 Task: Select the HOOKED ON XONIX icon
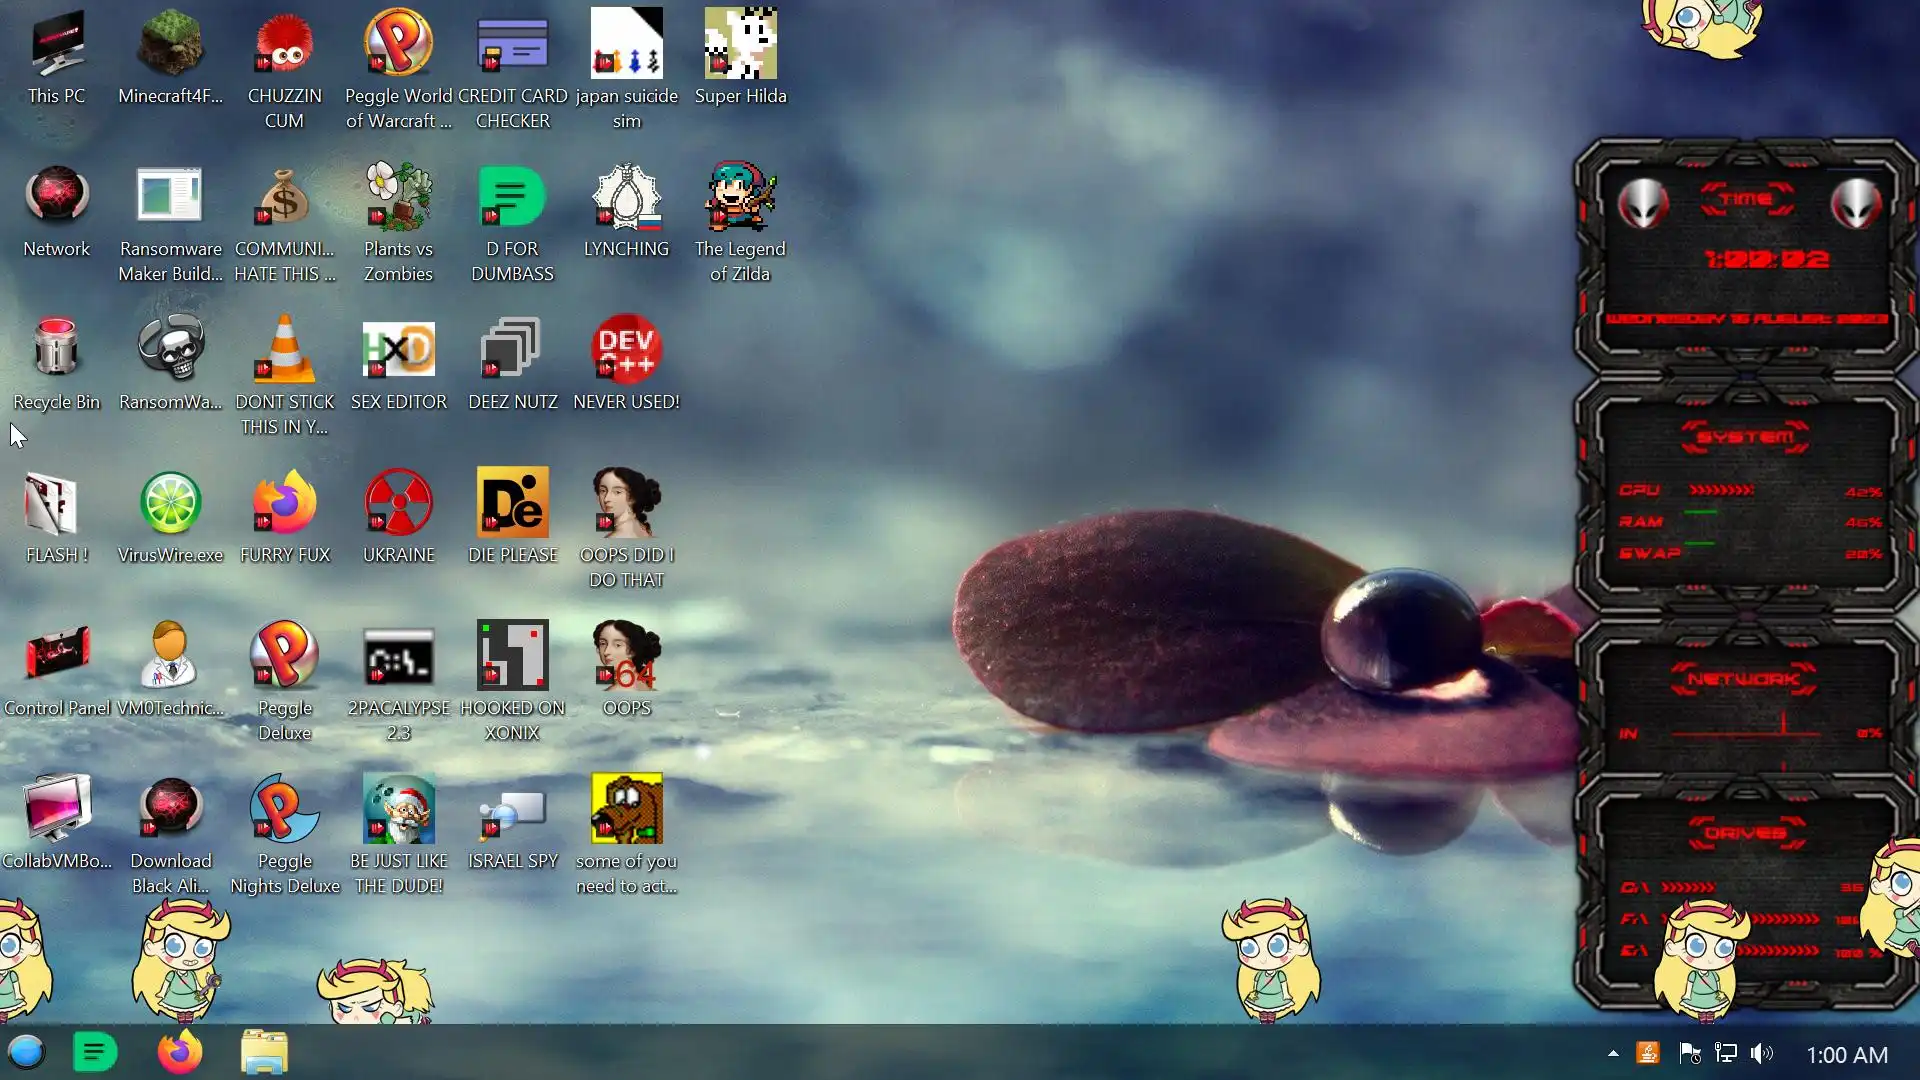pyautogui.click(x=512, y=655)
